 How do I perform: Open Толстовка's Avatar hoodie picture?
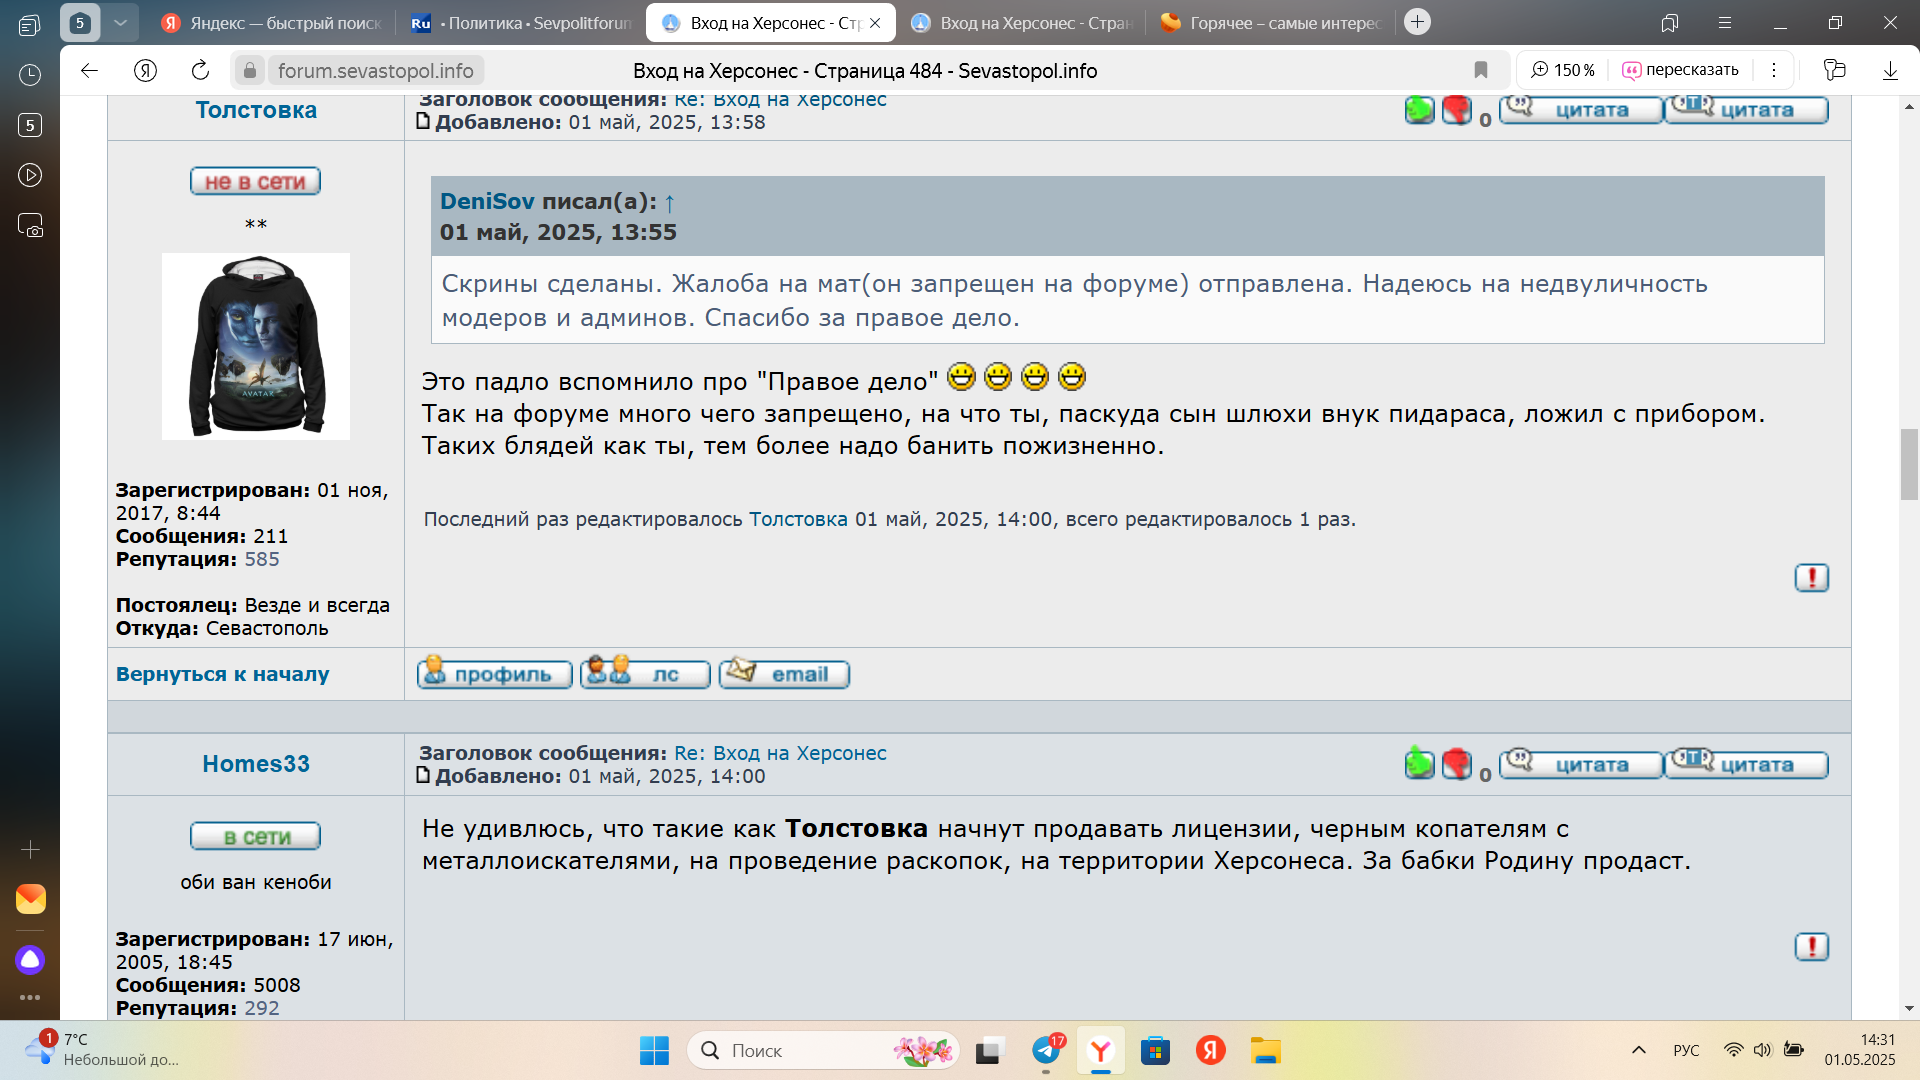click(x=256, y=346)
